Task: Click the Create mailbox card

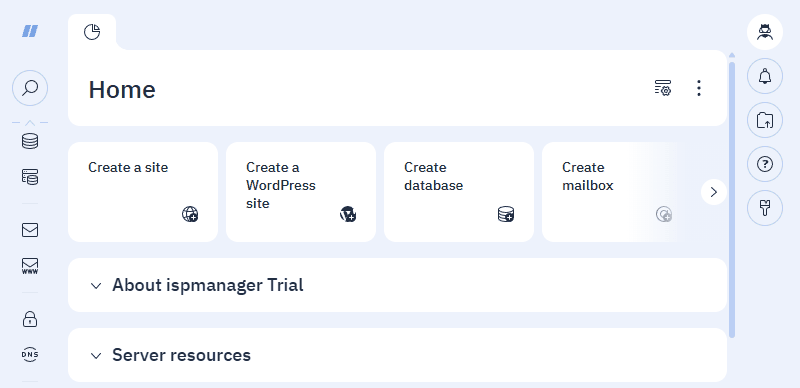Action: (612, 192)
